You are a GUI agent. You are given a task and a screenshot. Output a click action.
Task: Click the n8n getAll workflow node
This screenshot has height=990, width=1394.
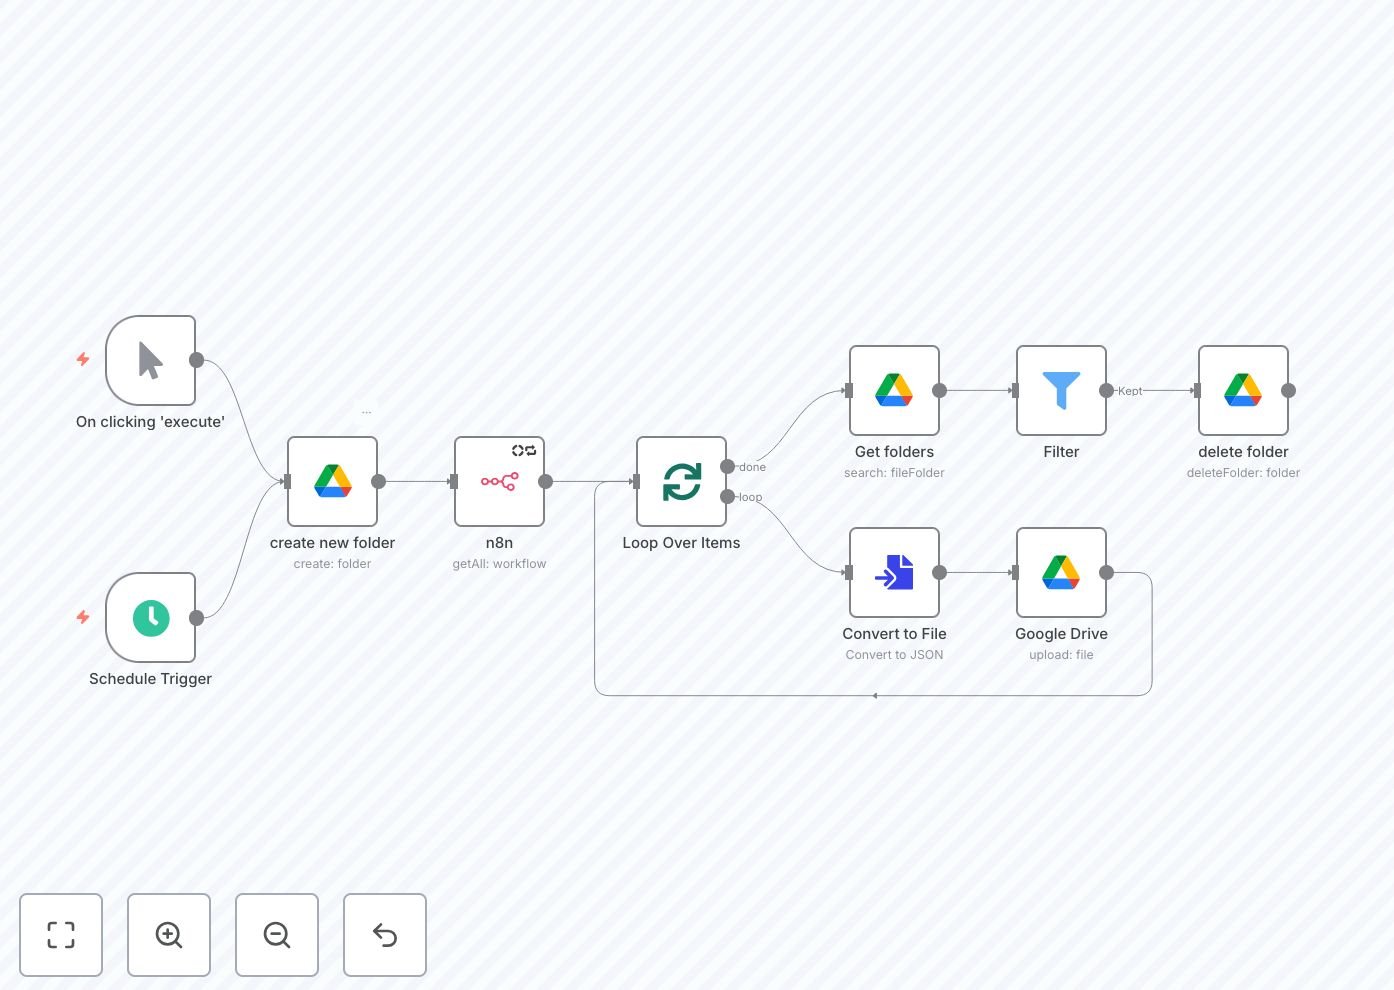pyautogui.click(x=499, y=481)
